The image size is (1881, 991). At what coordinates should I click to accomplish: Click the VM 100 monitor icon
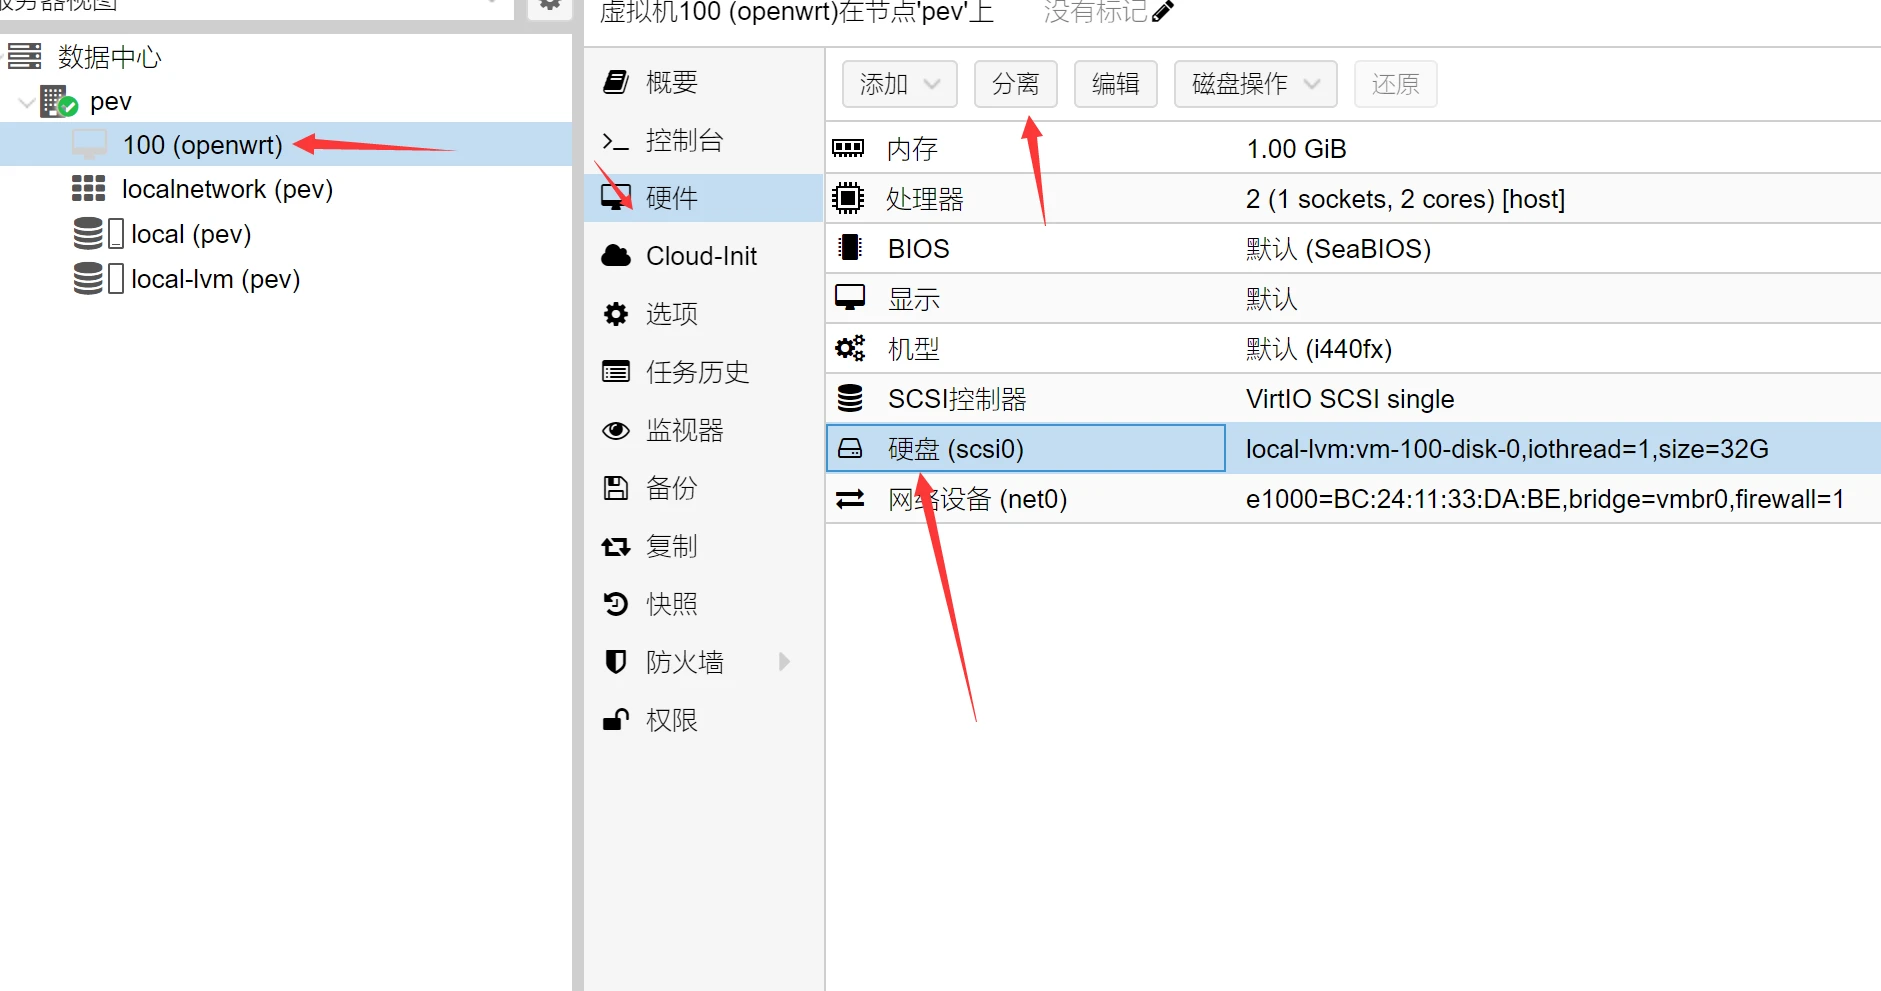coord(89,144)
